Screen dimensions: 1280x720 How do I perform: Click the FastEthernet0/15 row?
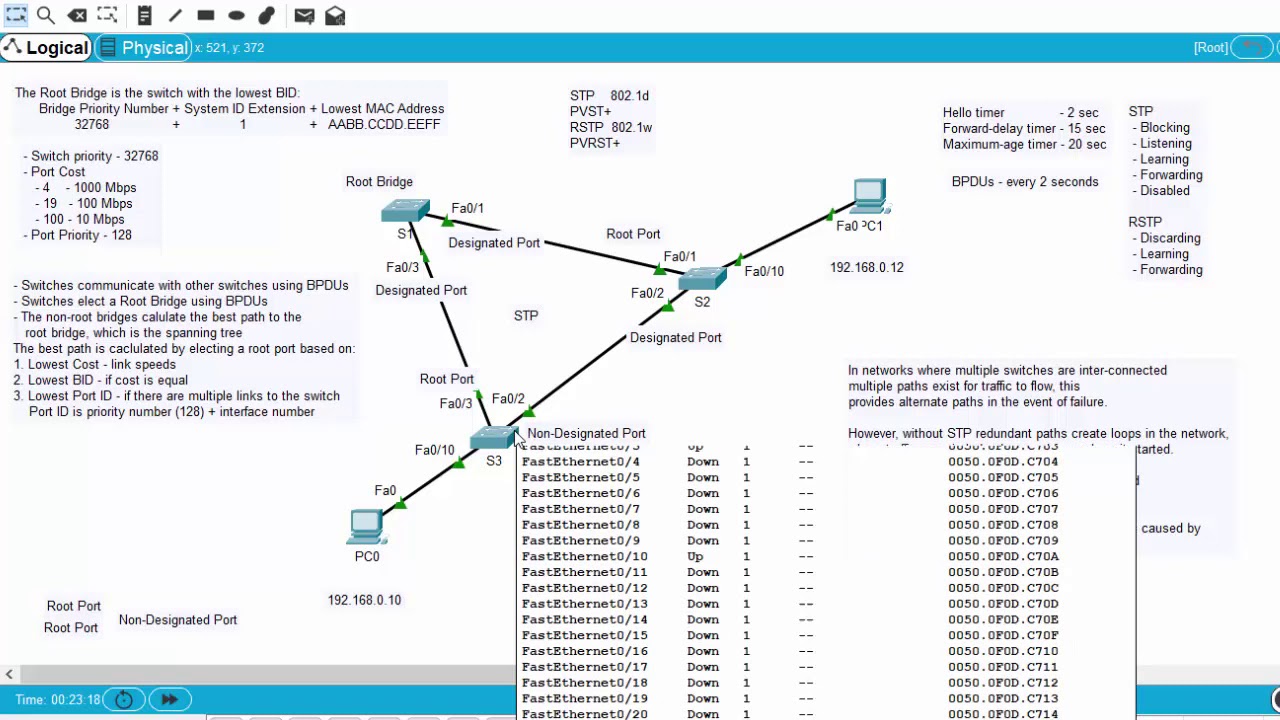click(x=827, y=635)
